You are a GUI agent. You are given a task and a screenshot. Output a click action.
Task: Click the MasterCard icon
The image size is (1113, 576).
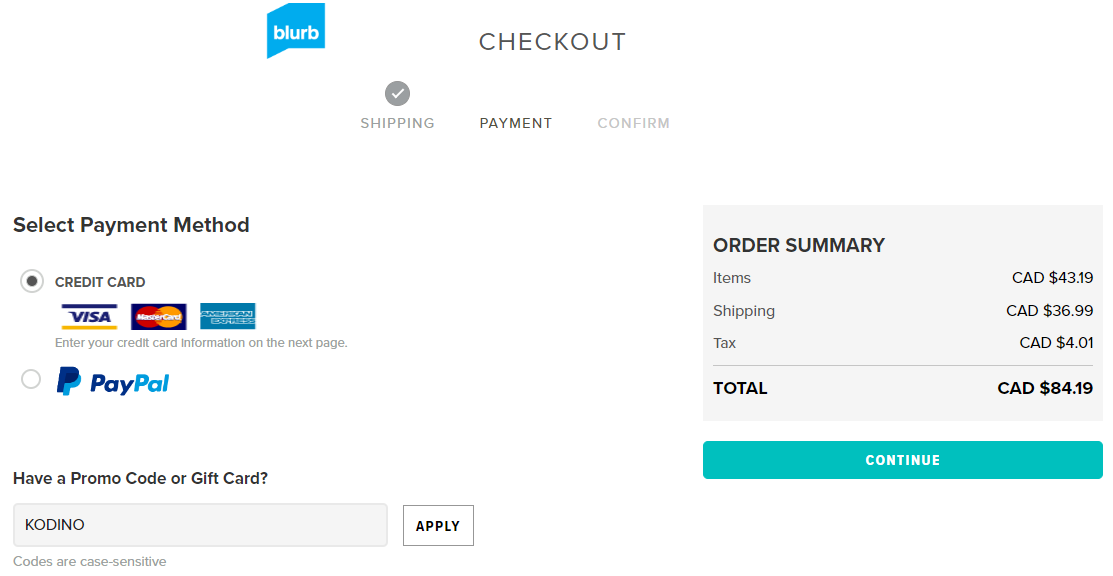(x=159, y=317)
